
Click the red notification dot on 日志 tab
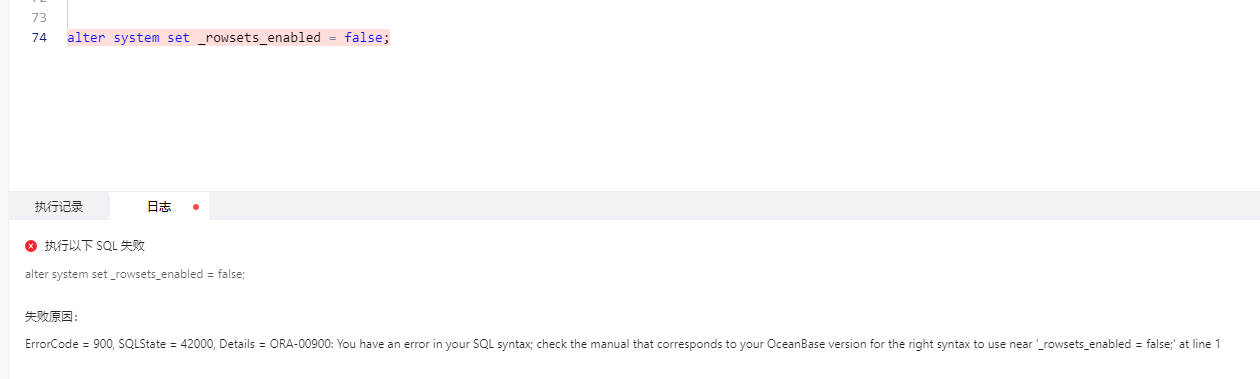click(x=196, y=207)
